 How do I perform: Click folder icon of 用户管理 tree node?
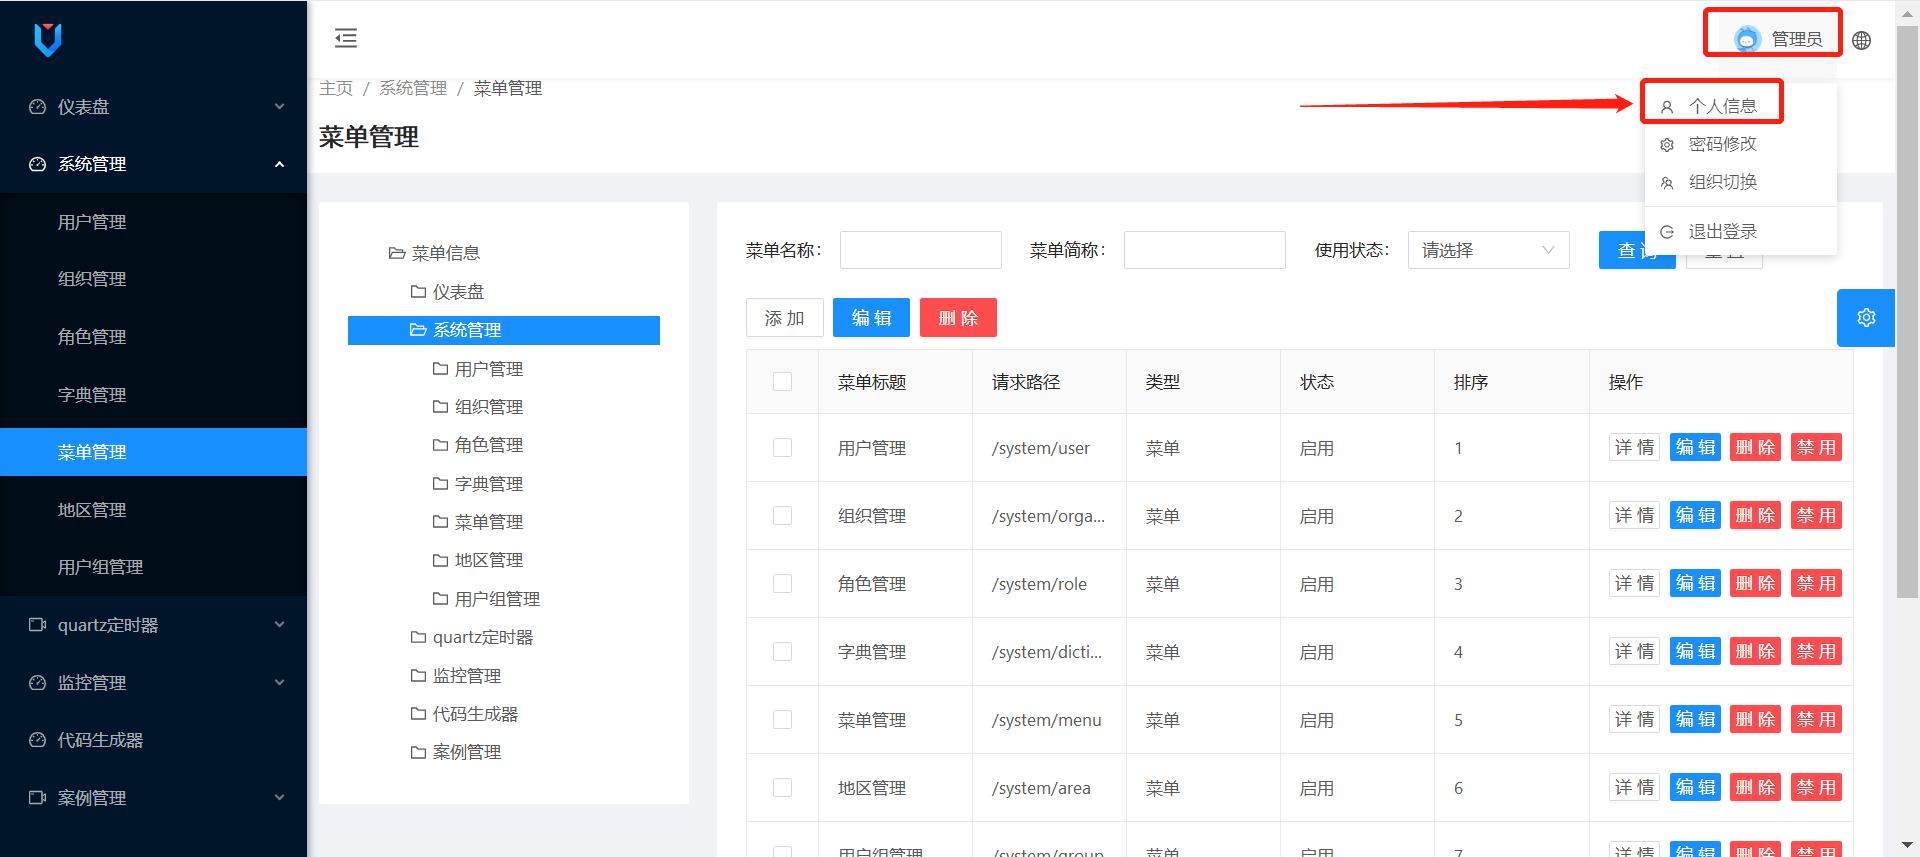[440, 369]
